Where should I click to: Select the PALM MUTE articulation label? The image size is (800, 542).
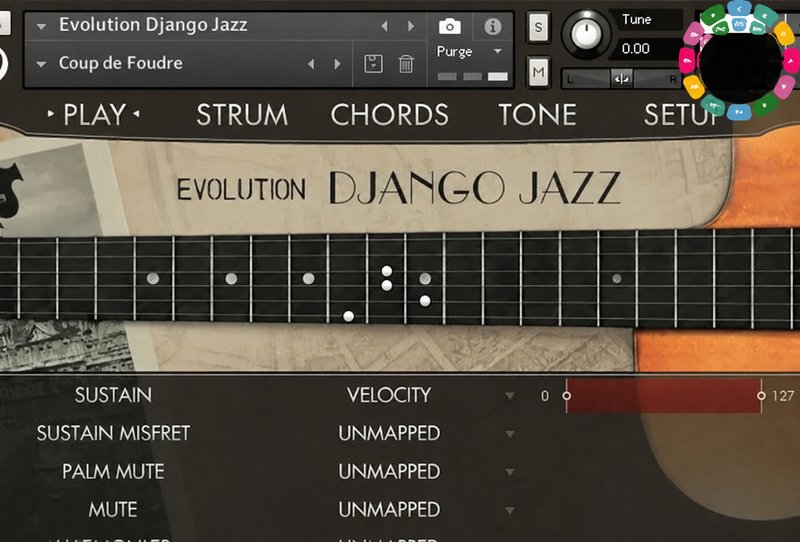pos(113,472)
